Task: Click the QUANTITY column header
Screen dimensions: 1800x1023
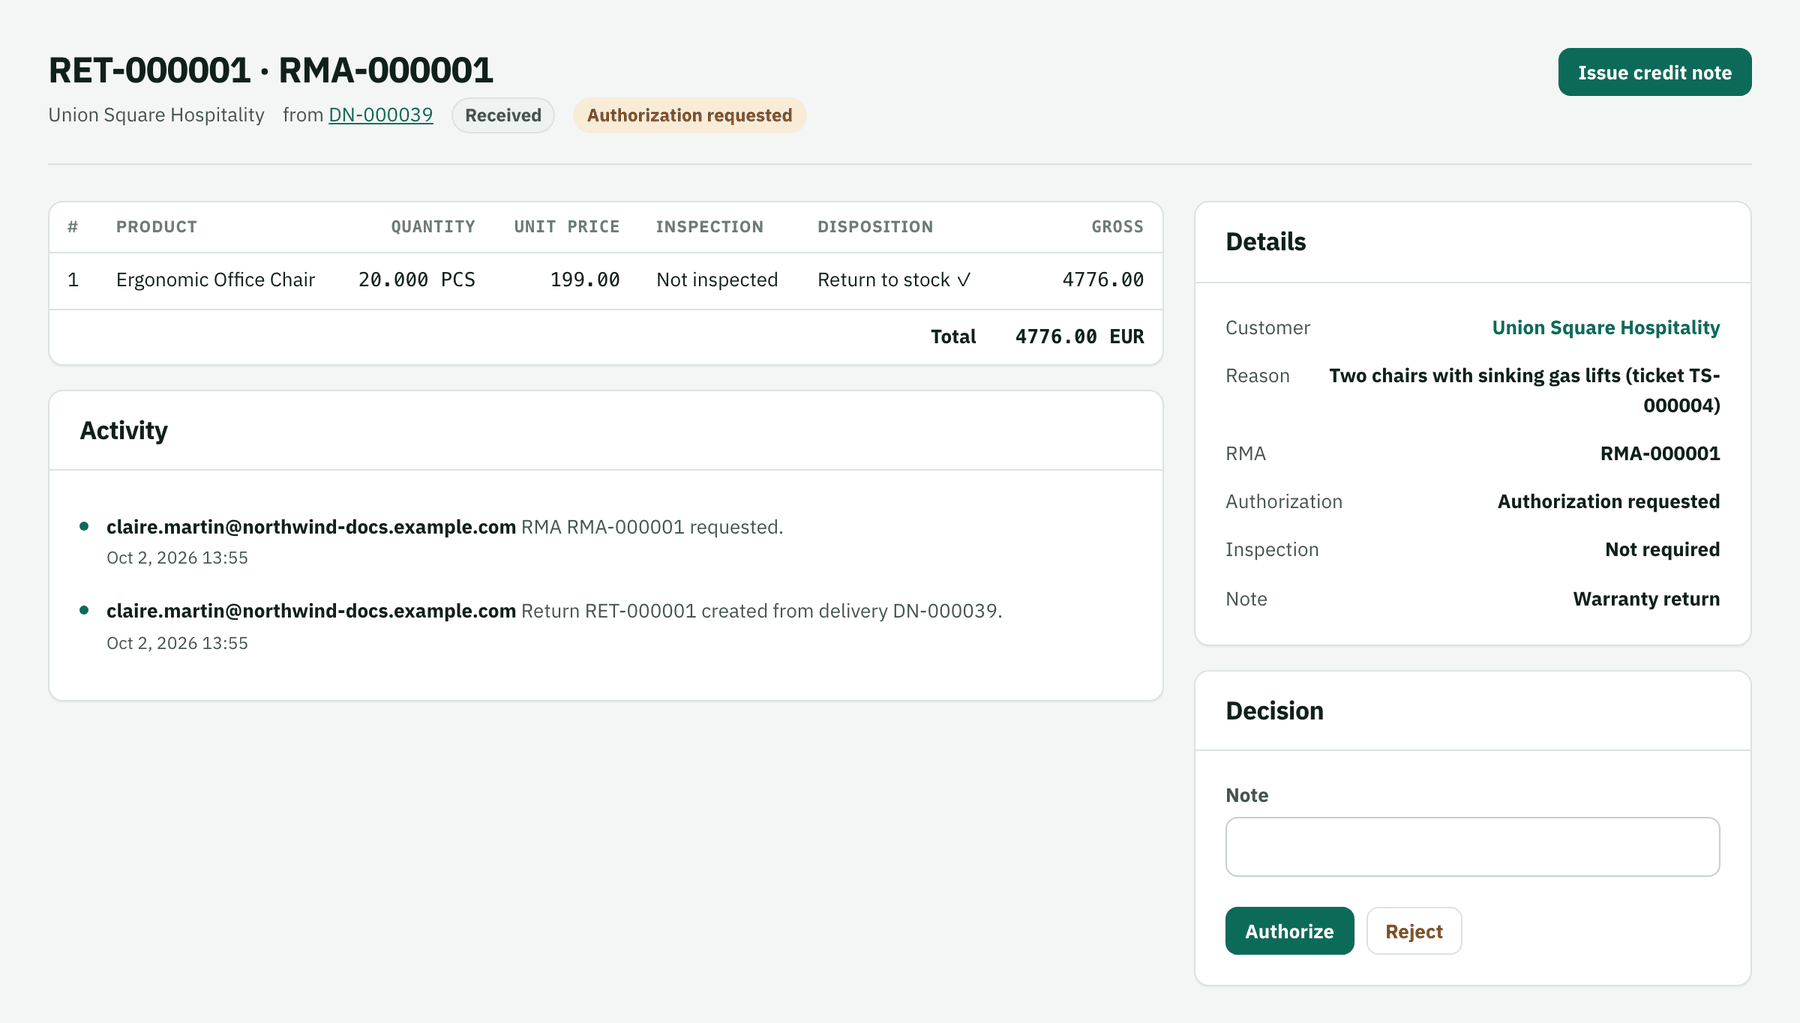Action: tap(433, 227)
